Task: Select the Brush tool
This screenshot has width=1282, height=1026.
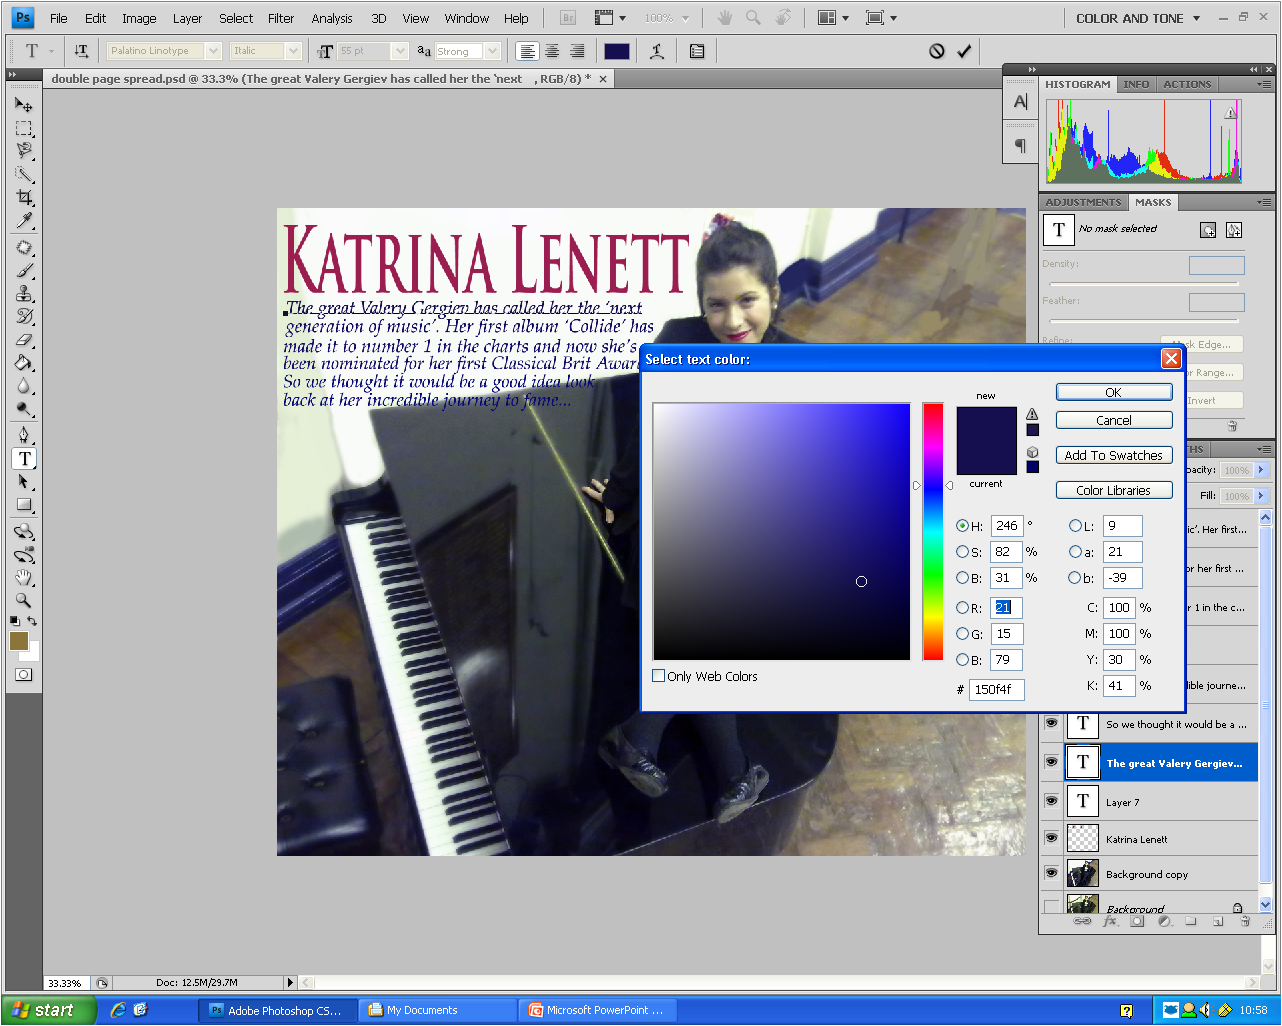Action: point(24,270)
